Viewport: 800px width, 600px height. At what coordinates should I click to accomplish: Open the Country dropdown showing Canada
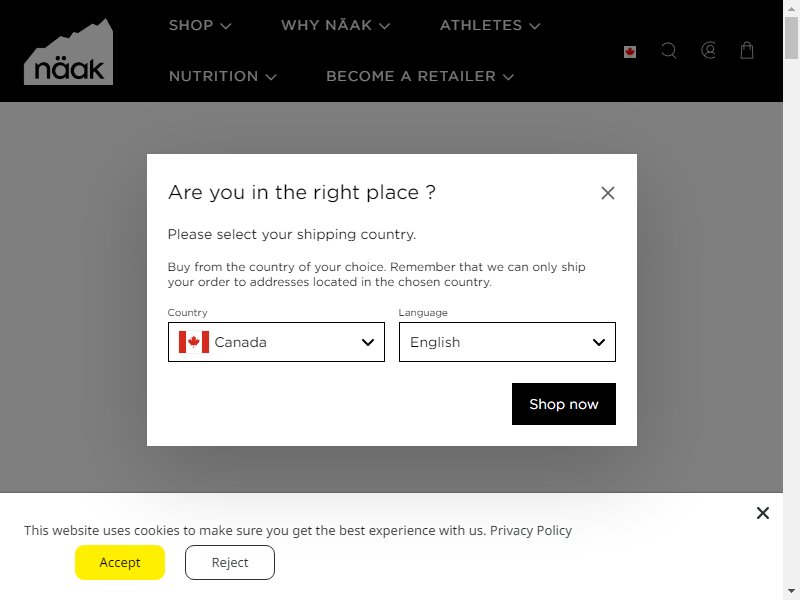[276, 342]
